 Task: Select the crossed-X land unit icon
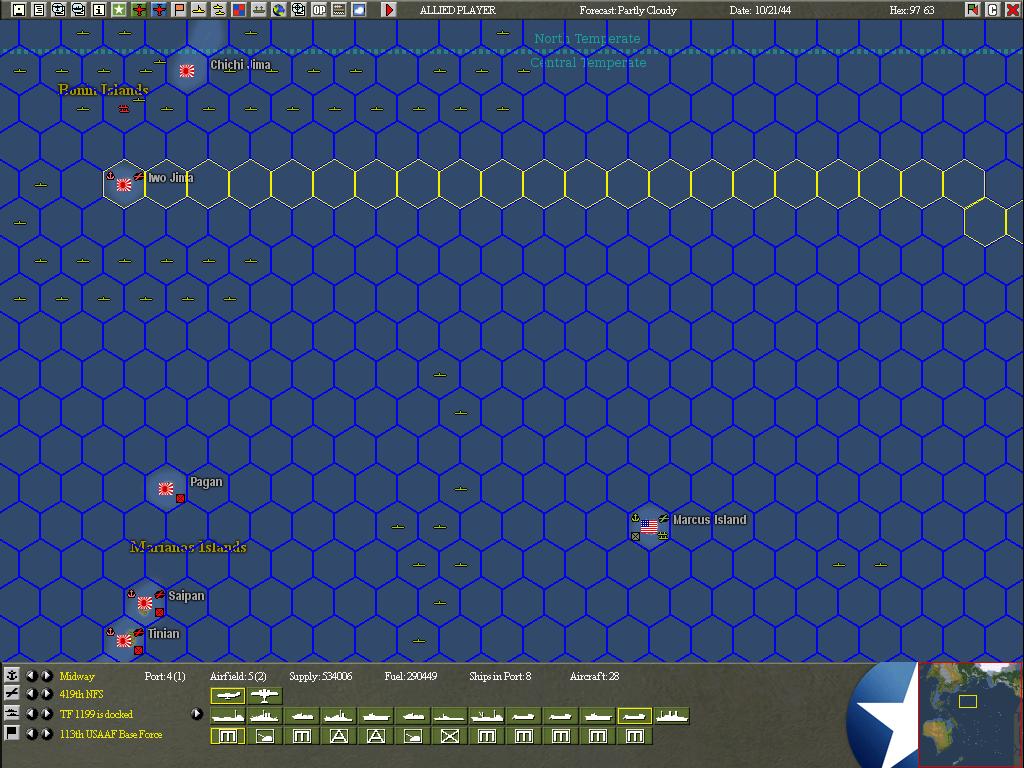449,737
